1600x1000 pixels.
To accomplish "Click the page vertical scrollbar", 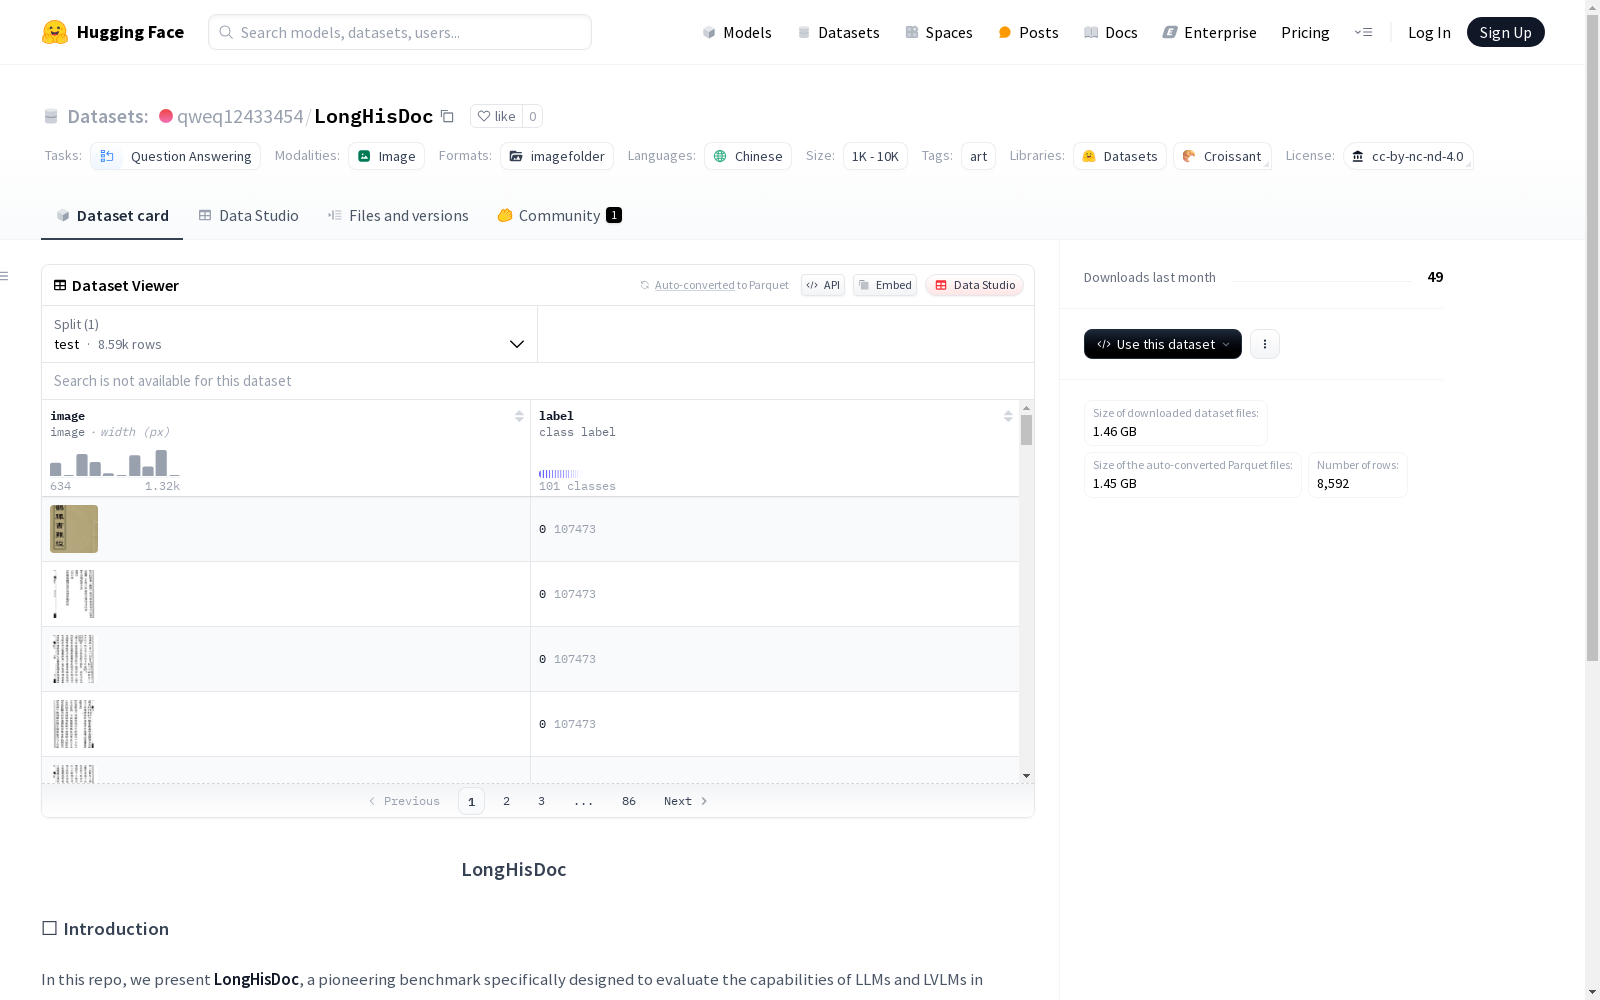I will point(1592,340).
